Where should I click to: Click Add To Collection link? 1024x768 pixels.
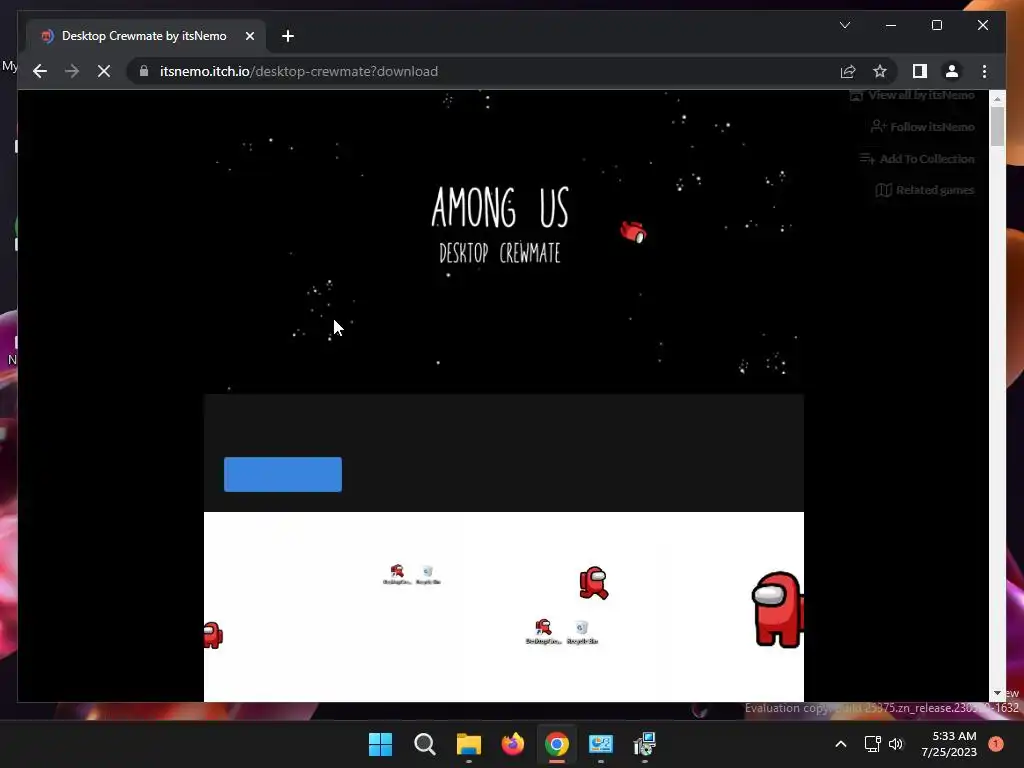point(917,159)
